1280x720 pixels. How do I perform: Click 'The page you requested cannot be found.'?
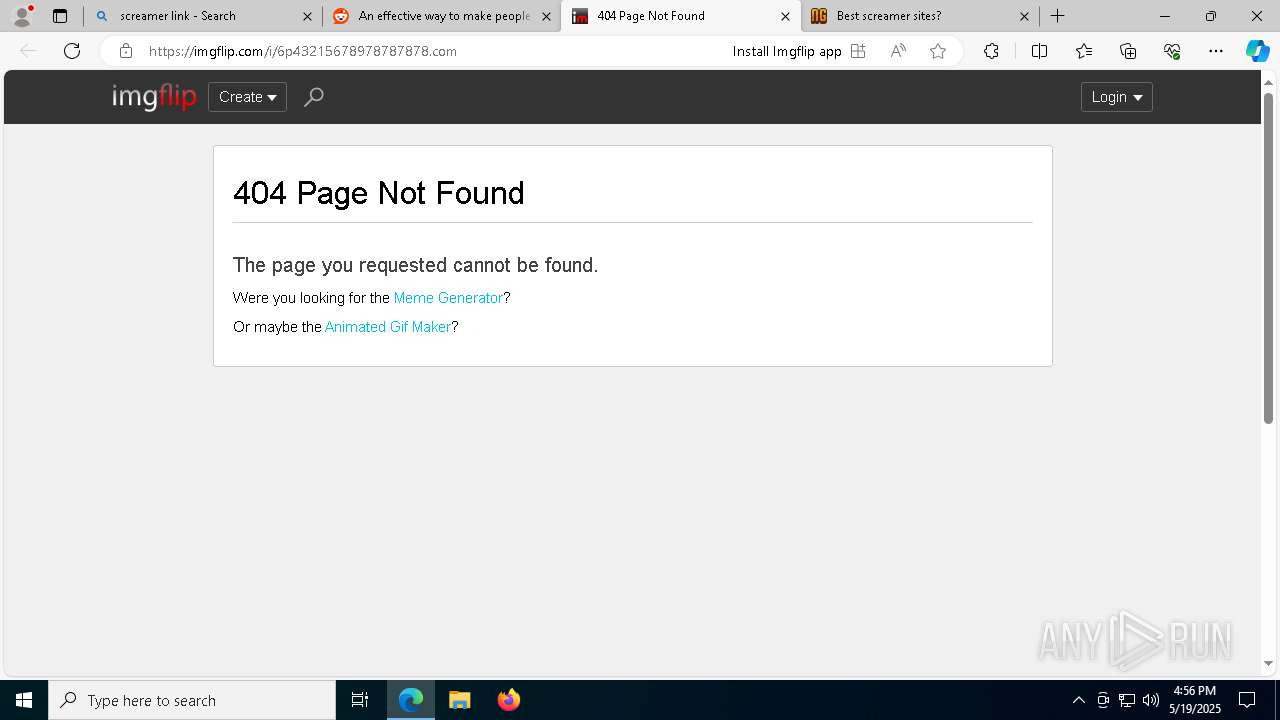415,265
